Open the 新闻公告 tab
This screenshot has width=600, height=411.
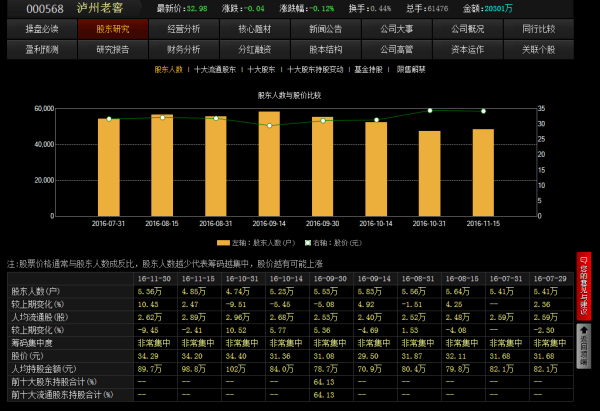pyautogui.click(x=326, y=29)
